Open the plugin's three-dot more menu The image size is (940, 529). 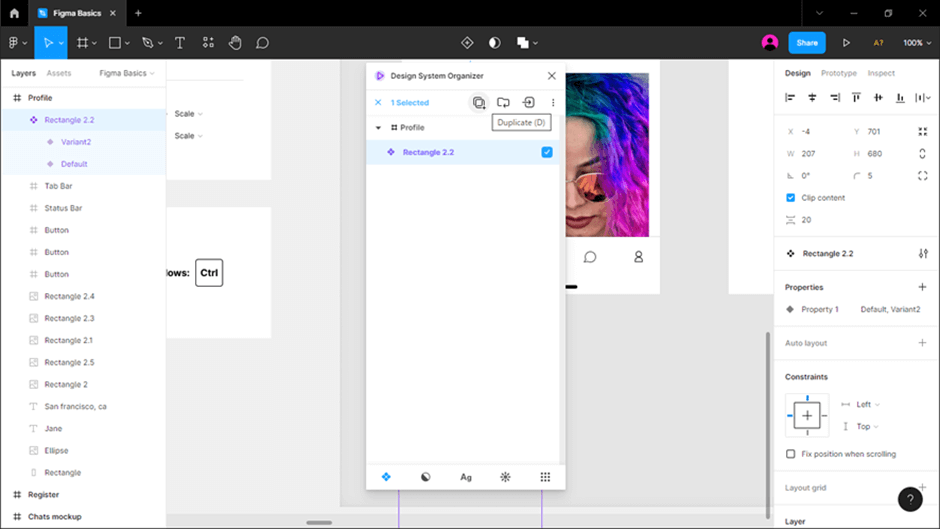(553, 103)
